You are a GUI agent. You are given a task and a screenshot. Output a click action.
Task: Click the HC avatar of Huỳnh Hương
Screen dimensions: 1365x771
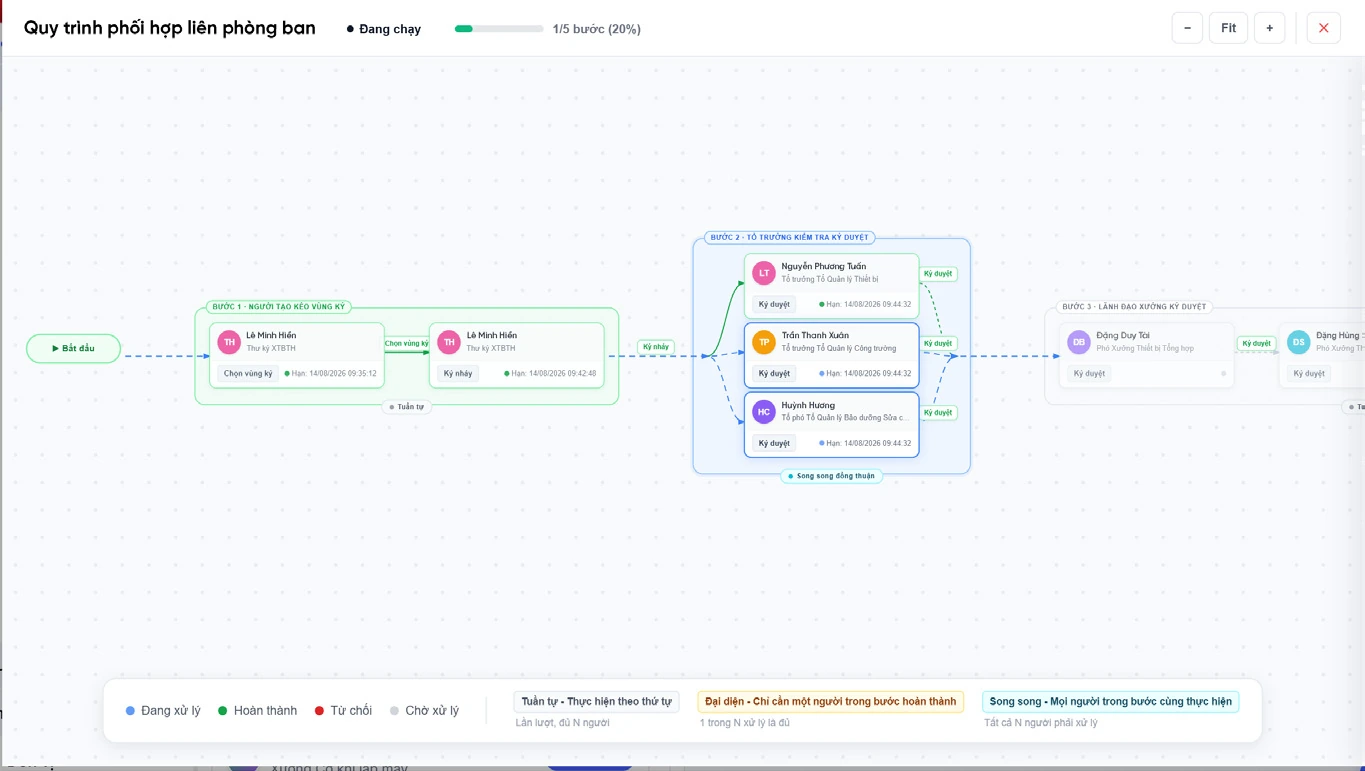coord(764,411)
